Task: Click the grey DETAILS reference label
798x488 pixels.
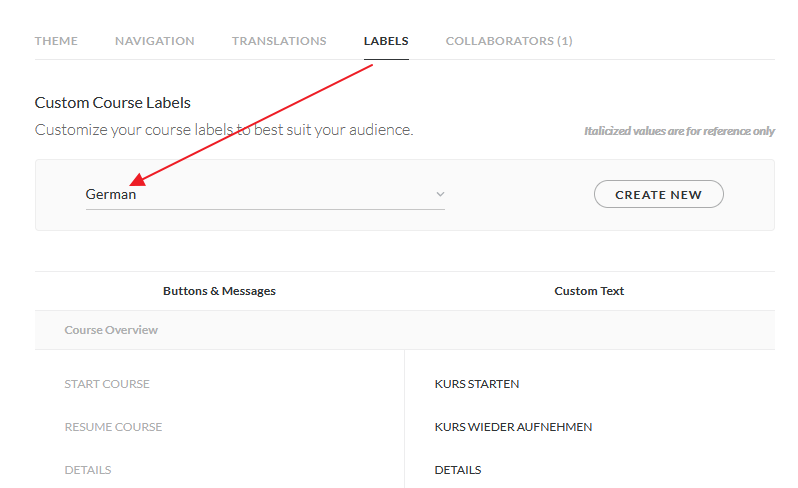Action: 88,470
